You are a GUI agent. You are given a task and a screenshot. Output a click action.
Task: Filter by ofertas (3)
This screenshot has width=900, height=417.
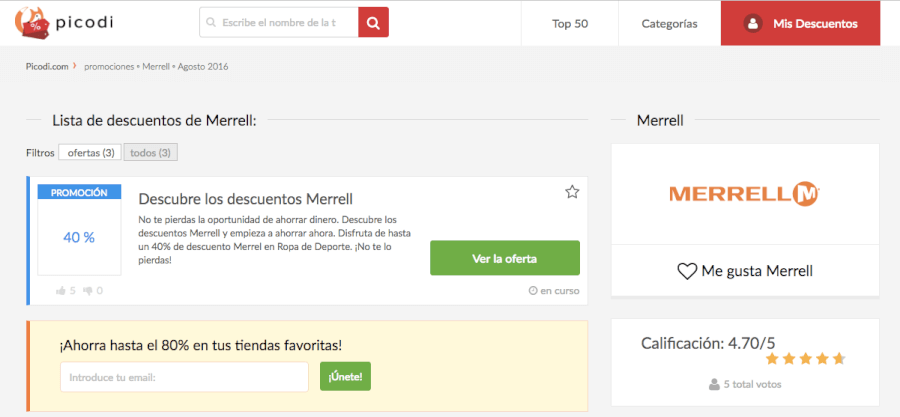[90, 153]
